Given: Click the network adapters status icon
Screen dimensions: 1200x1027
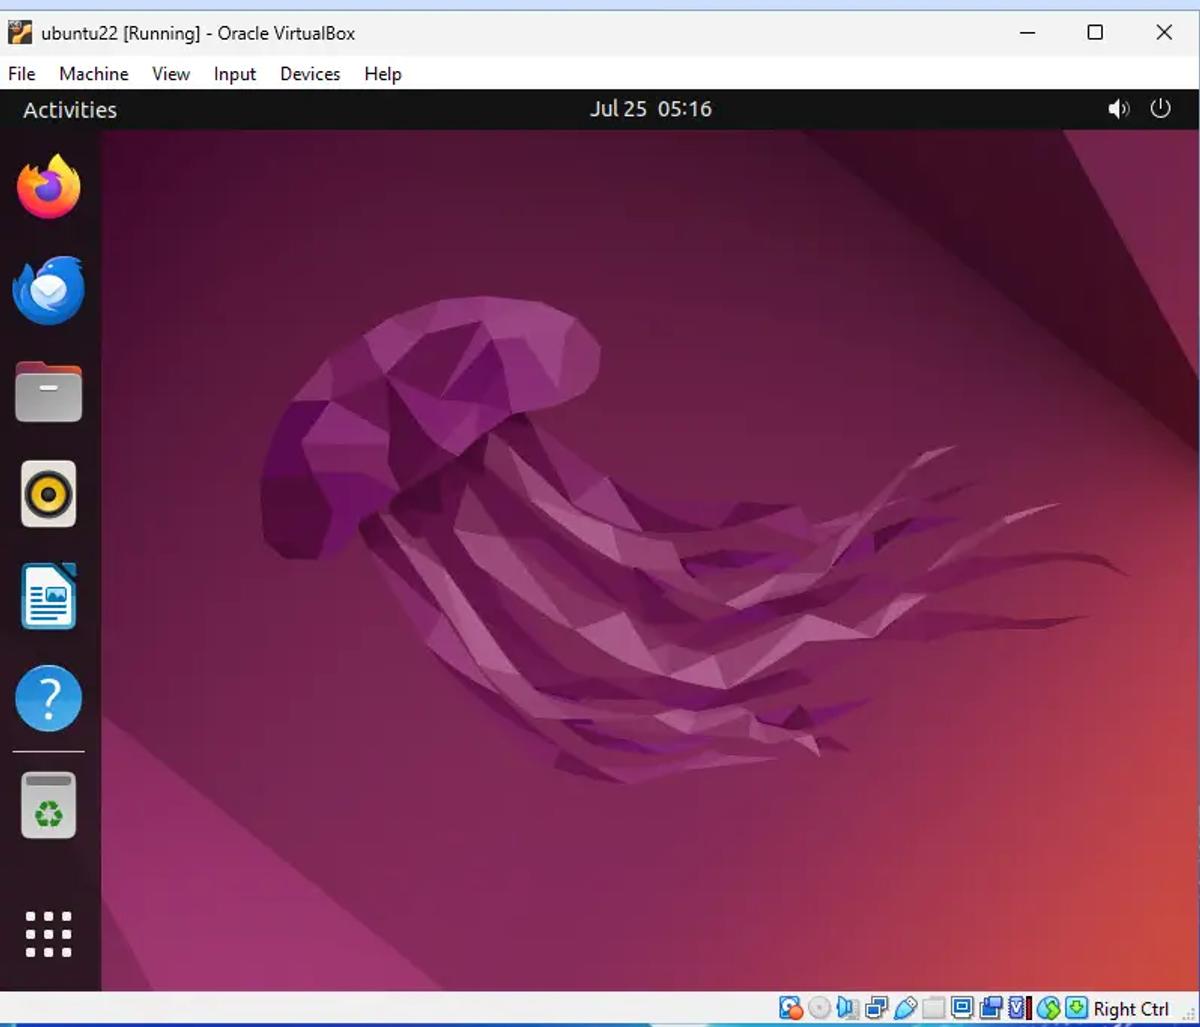Looking at the screenshot, I should tap(877, 1008).
